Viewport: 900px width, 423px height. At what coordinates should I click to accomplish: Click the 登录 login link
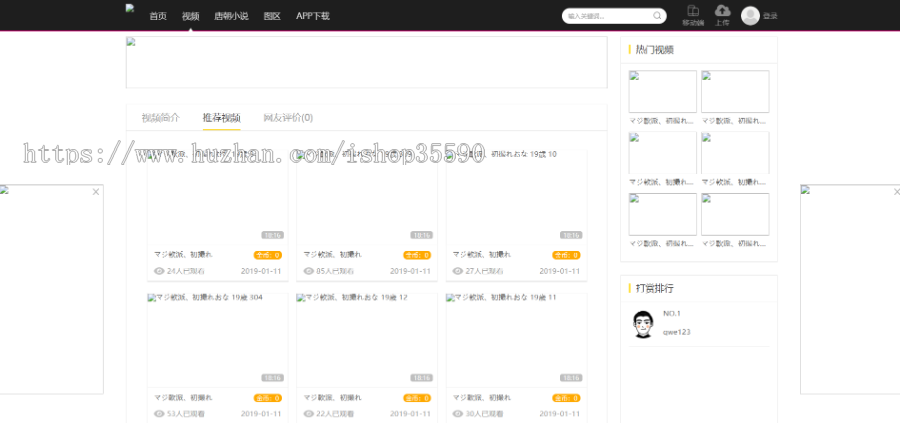(770, 16)
